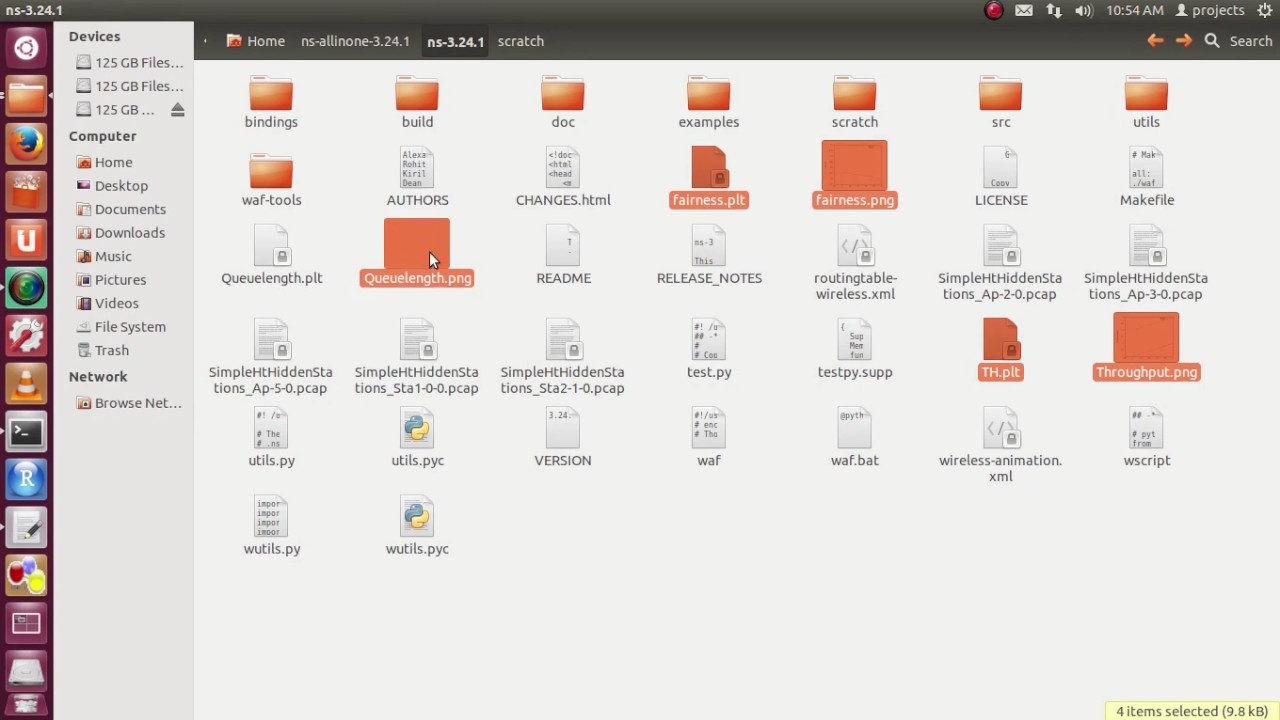Select the TH.plt file
This screenshot has width=1280, height=720.
click(x=1001, y=350)
